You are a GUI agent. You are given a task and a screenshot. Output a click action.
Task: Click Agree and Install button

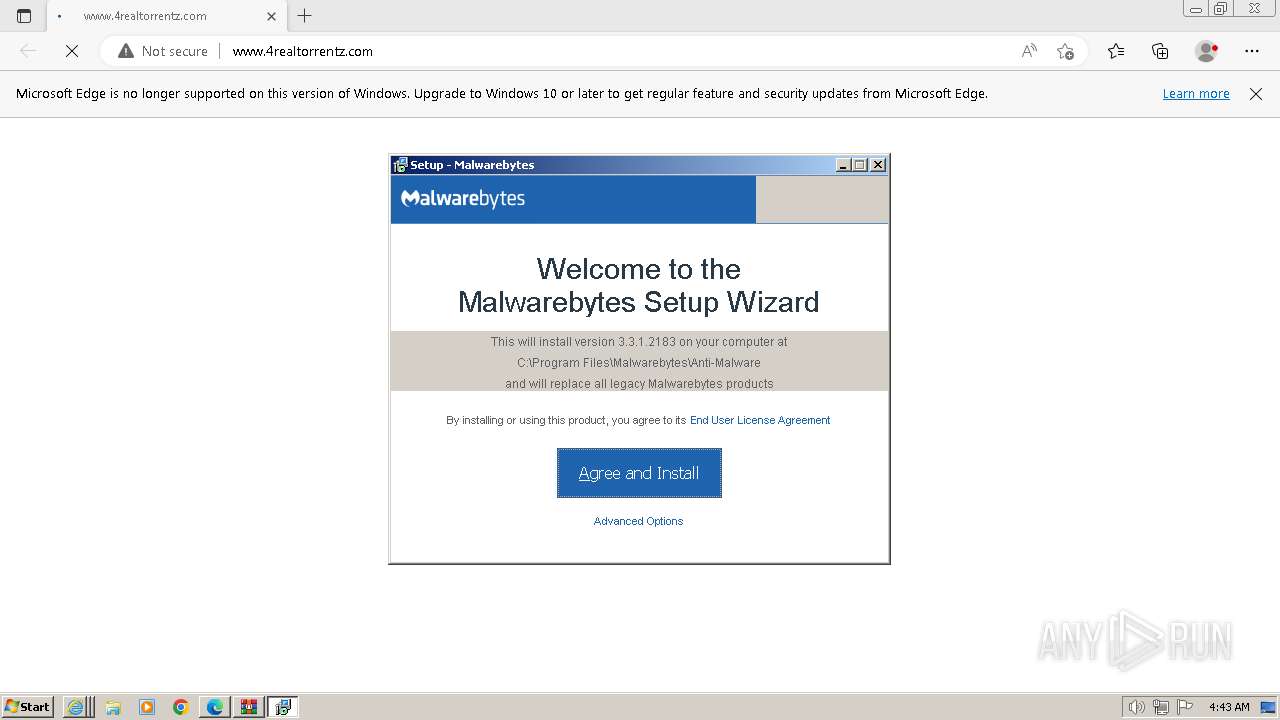tap(639, 473)
